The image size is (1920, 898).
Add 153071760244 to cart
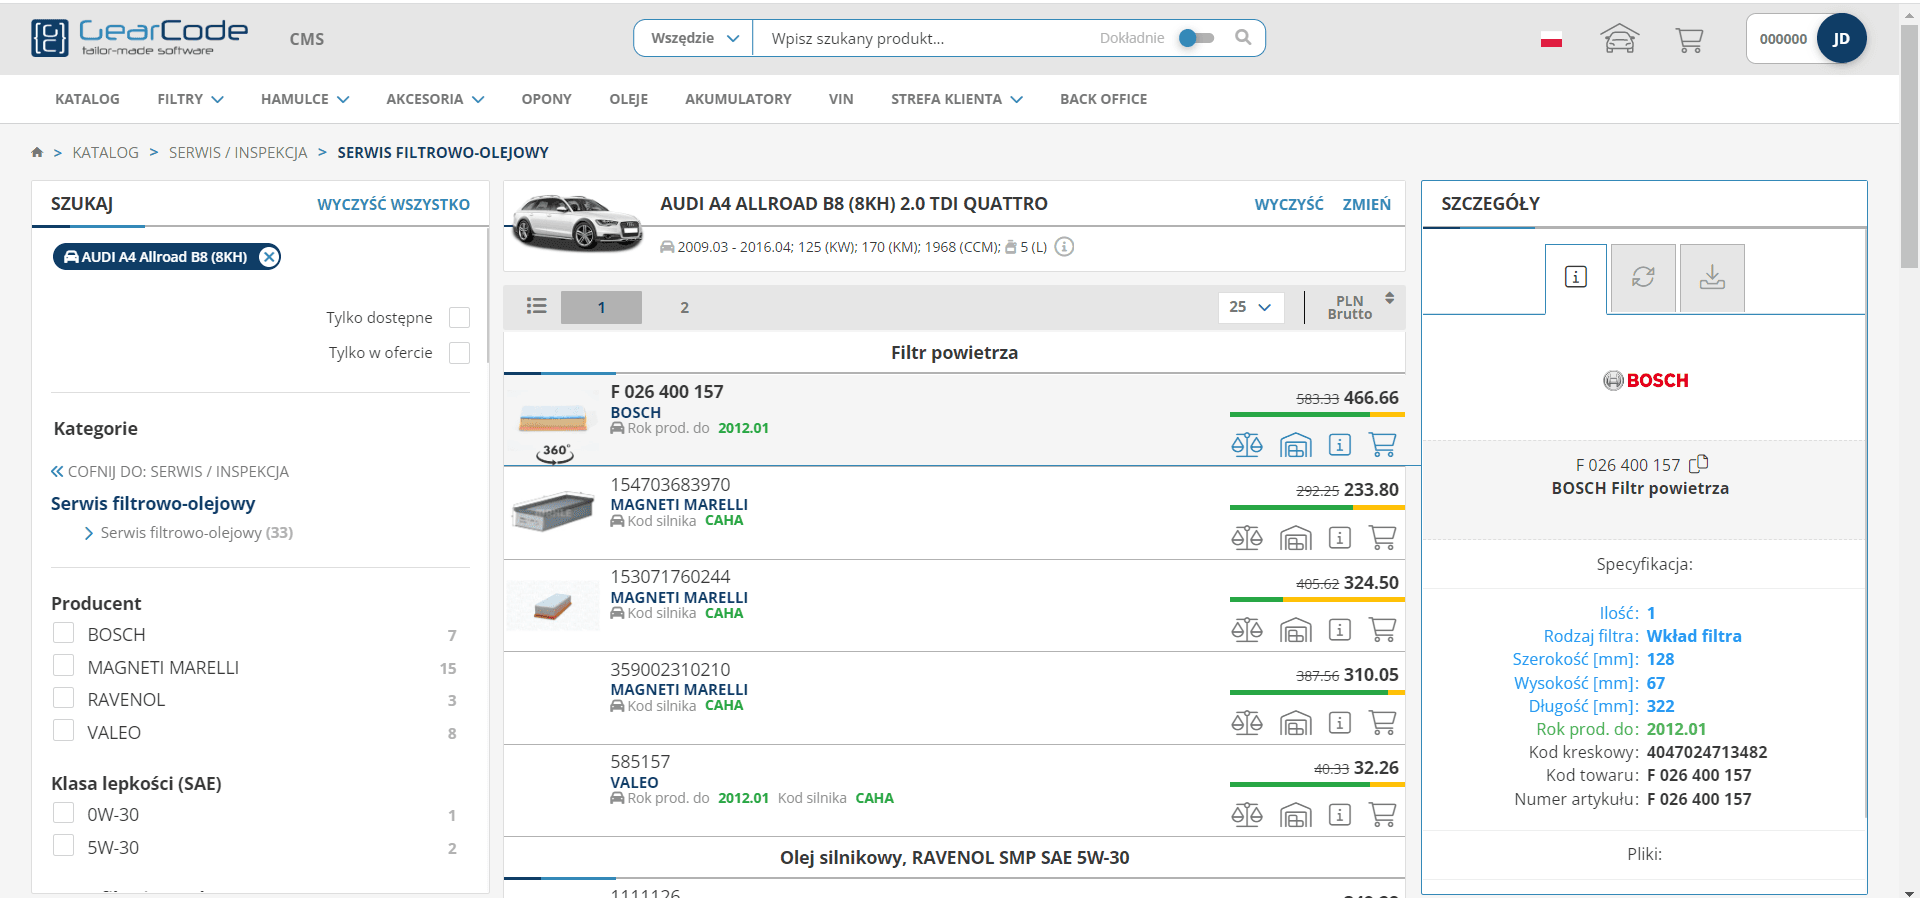tap(1382, 629)
